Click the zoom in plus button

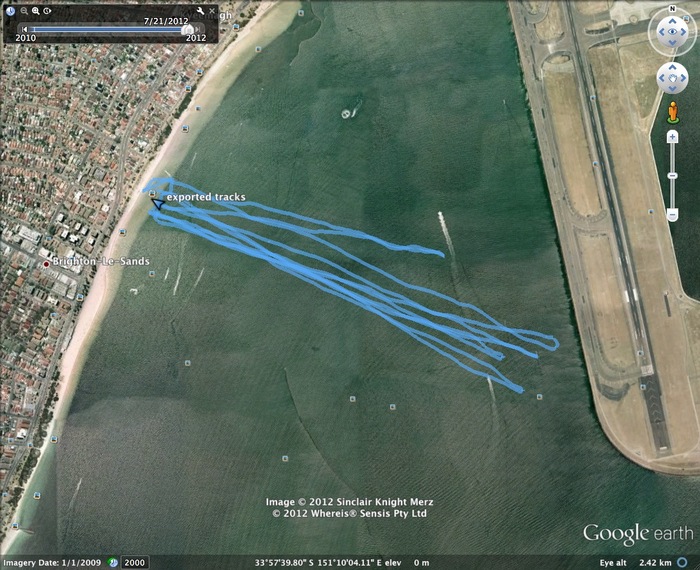coord(672,137)
